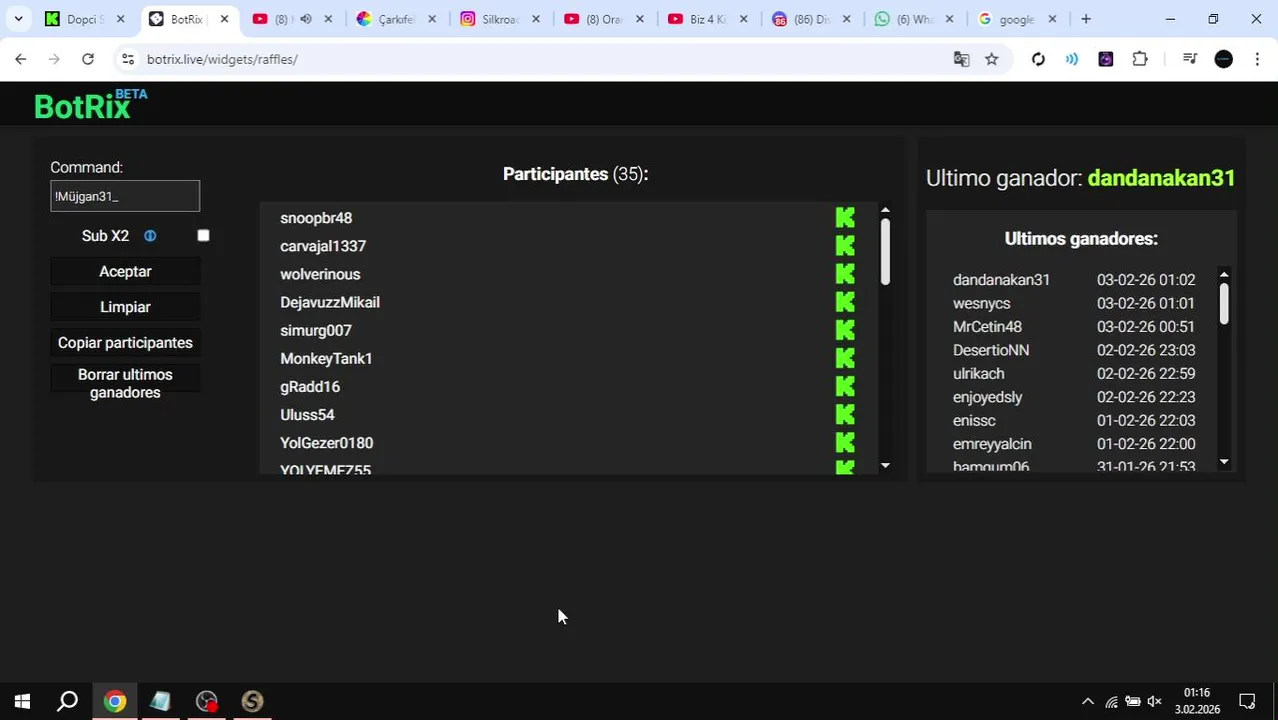Image resolution: width=1278 pixels, height=720 pixels.
Task: Open the notification center icon
Action: tap(1247, 702)
